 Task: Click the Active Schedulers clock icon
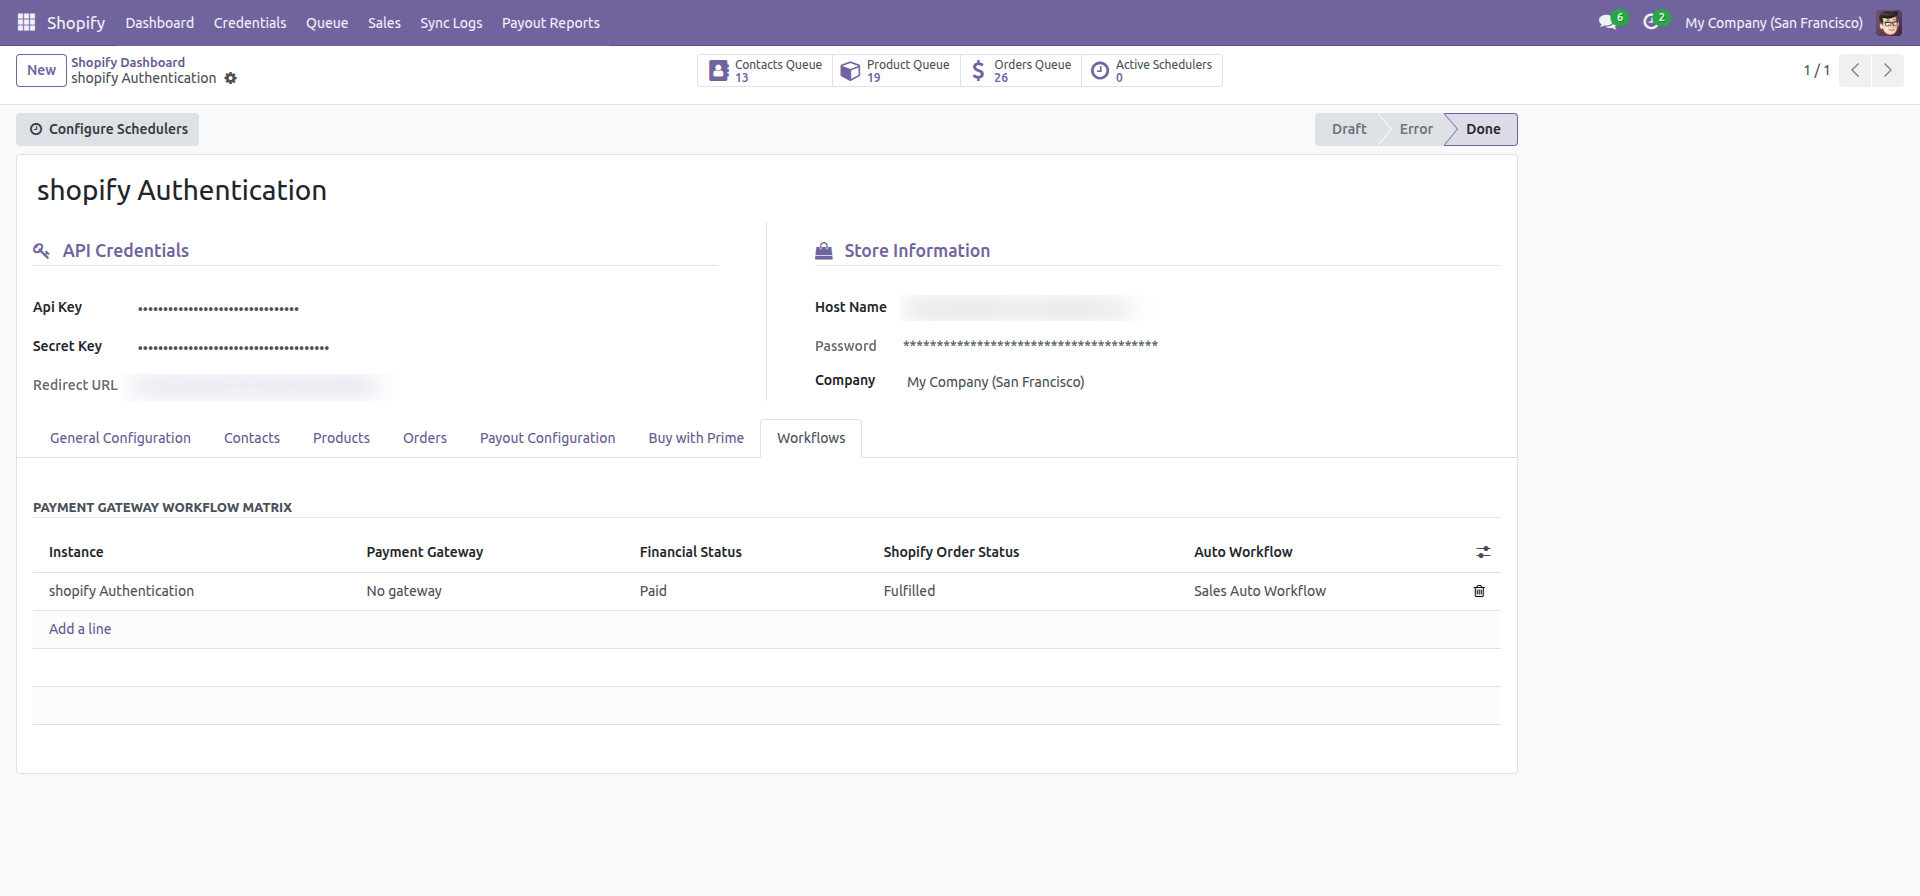point(1100,71)
